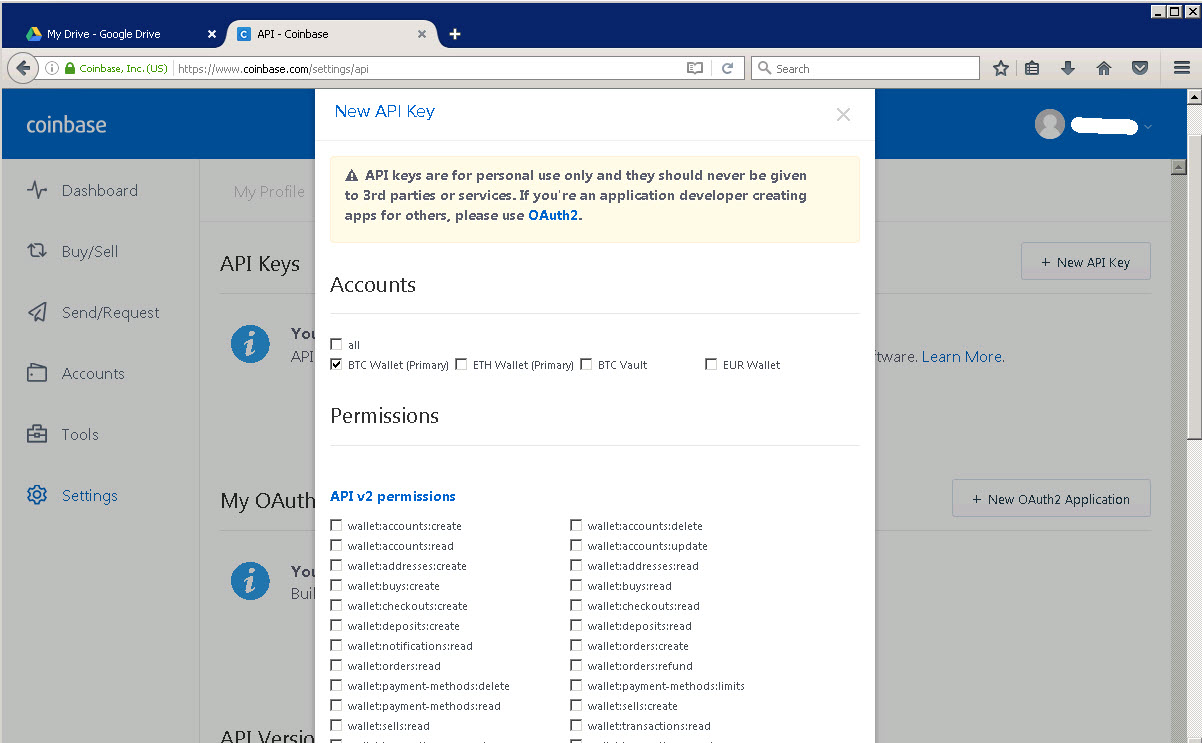Image resolution: width=1202 pixels, height=743 pixels.
Task: Click the My OAuth info icon
Action: 250,580
